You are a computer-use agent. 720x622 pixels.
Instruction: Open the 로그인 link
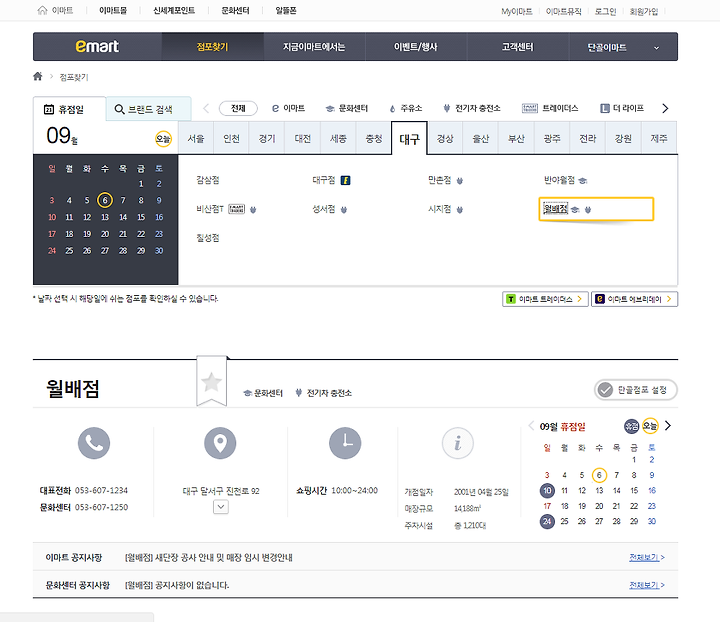pyautogui.click(x=605, y=11)
